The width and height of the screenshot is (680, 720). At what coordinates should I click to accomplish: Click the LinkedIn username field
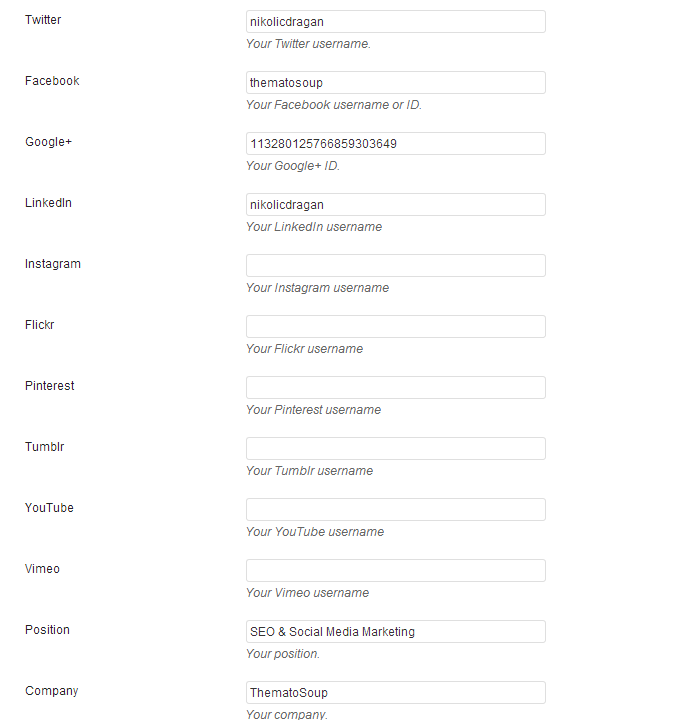(395, 205)
